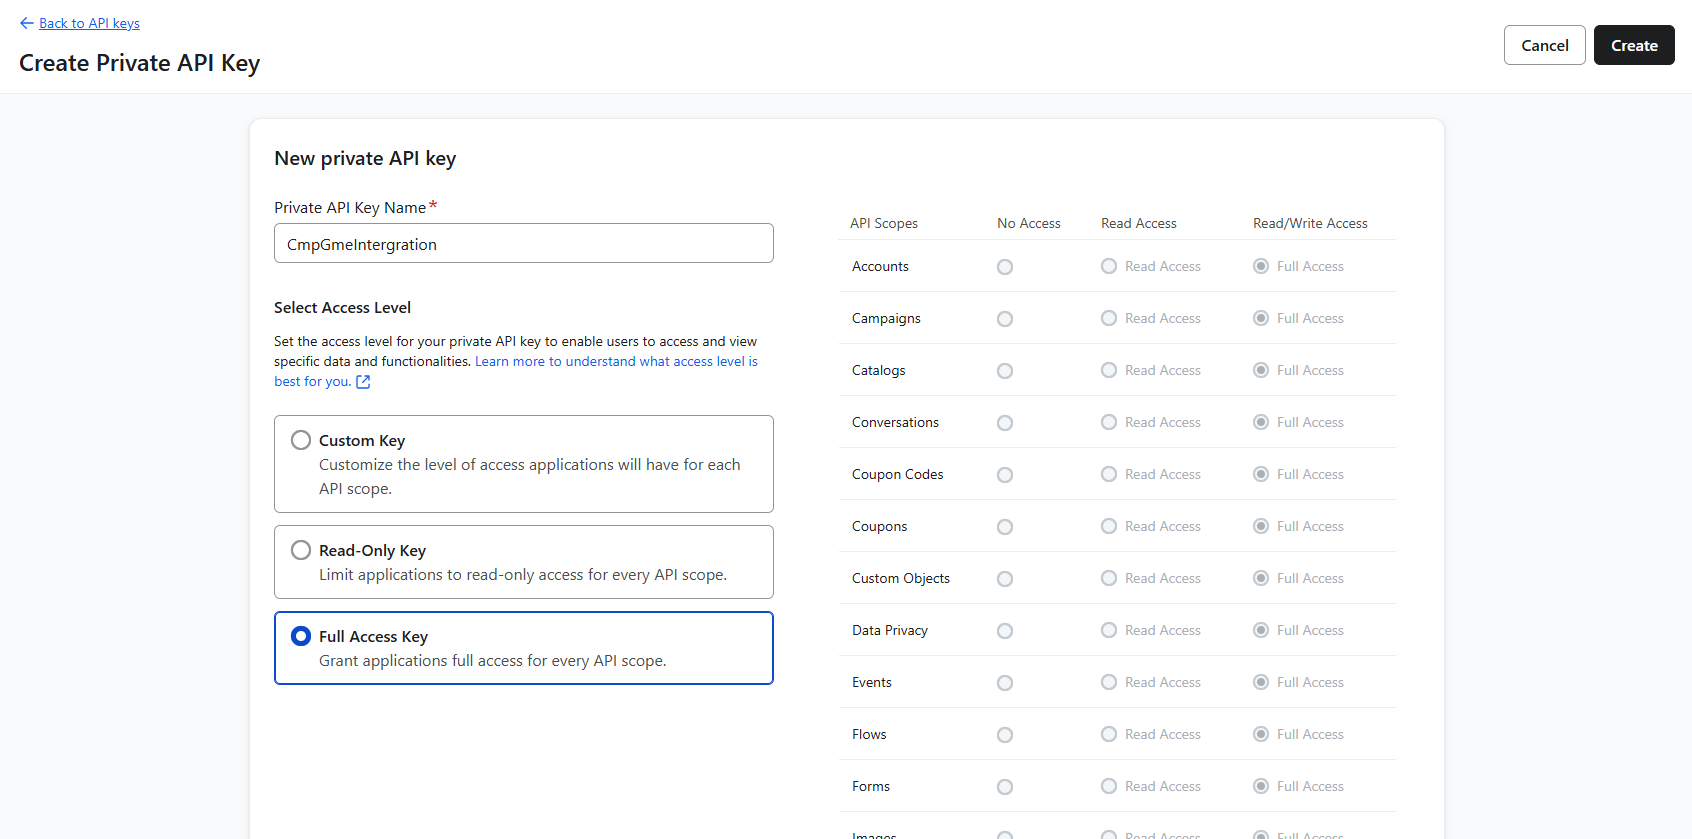
Task: Choose Full Access for Coupons scope
Action: pyautogui.click(x=1261, y=526)
